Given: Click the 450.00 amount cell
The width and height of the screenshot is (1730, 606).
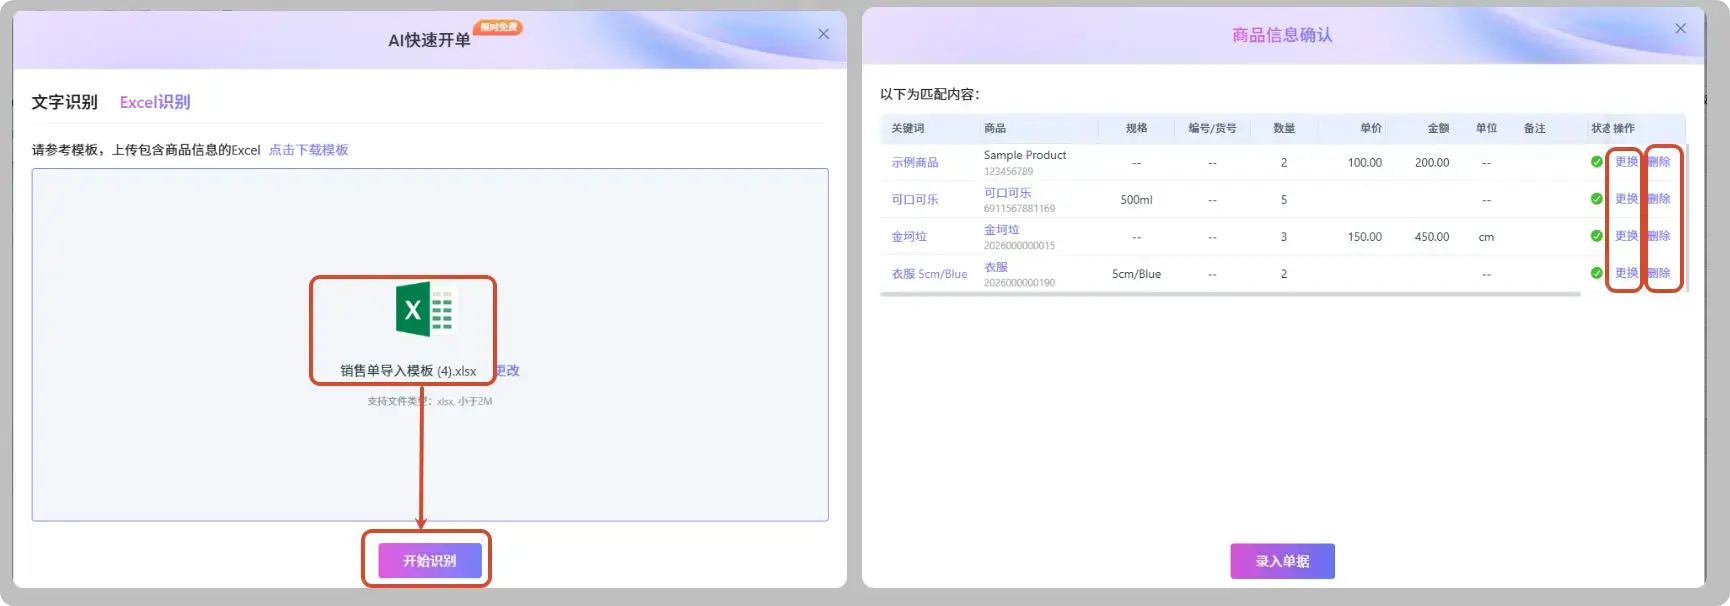Looking at the screenshot, I should click(x=1431, y=237).
